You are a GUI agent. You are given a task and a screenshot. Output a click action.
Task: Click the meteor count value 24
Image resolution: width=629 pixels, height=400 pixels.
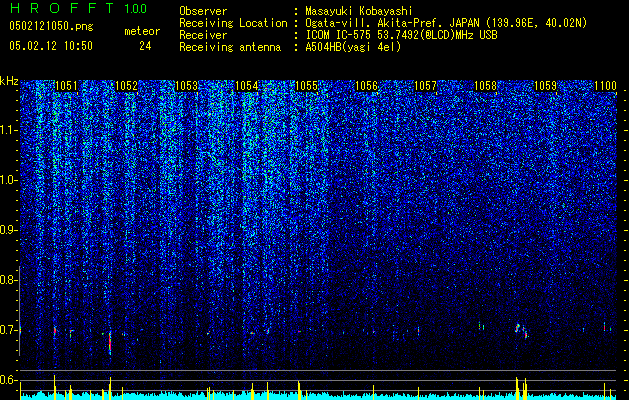click(x=145, y=46)
